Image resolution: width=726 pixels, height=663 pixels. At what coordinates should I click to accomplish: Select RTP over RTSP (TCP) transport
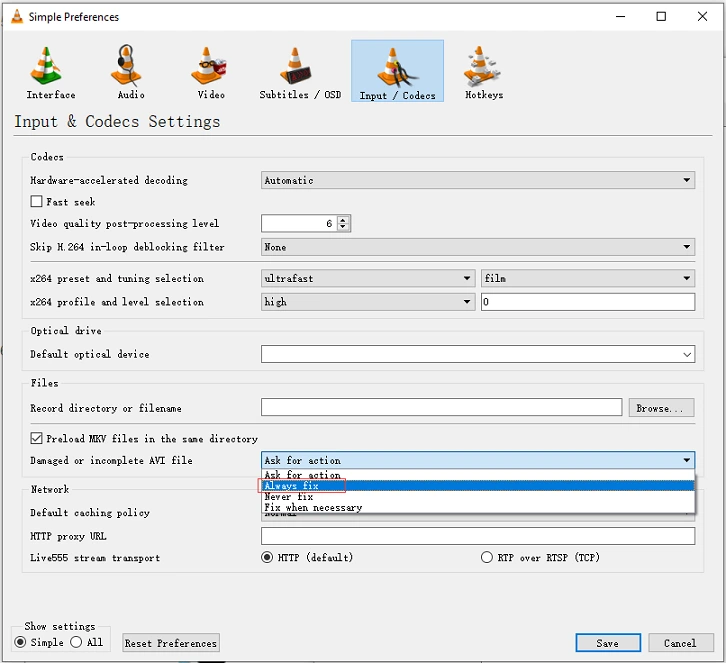coord(487,557)
